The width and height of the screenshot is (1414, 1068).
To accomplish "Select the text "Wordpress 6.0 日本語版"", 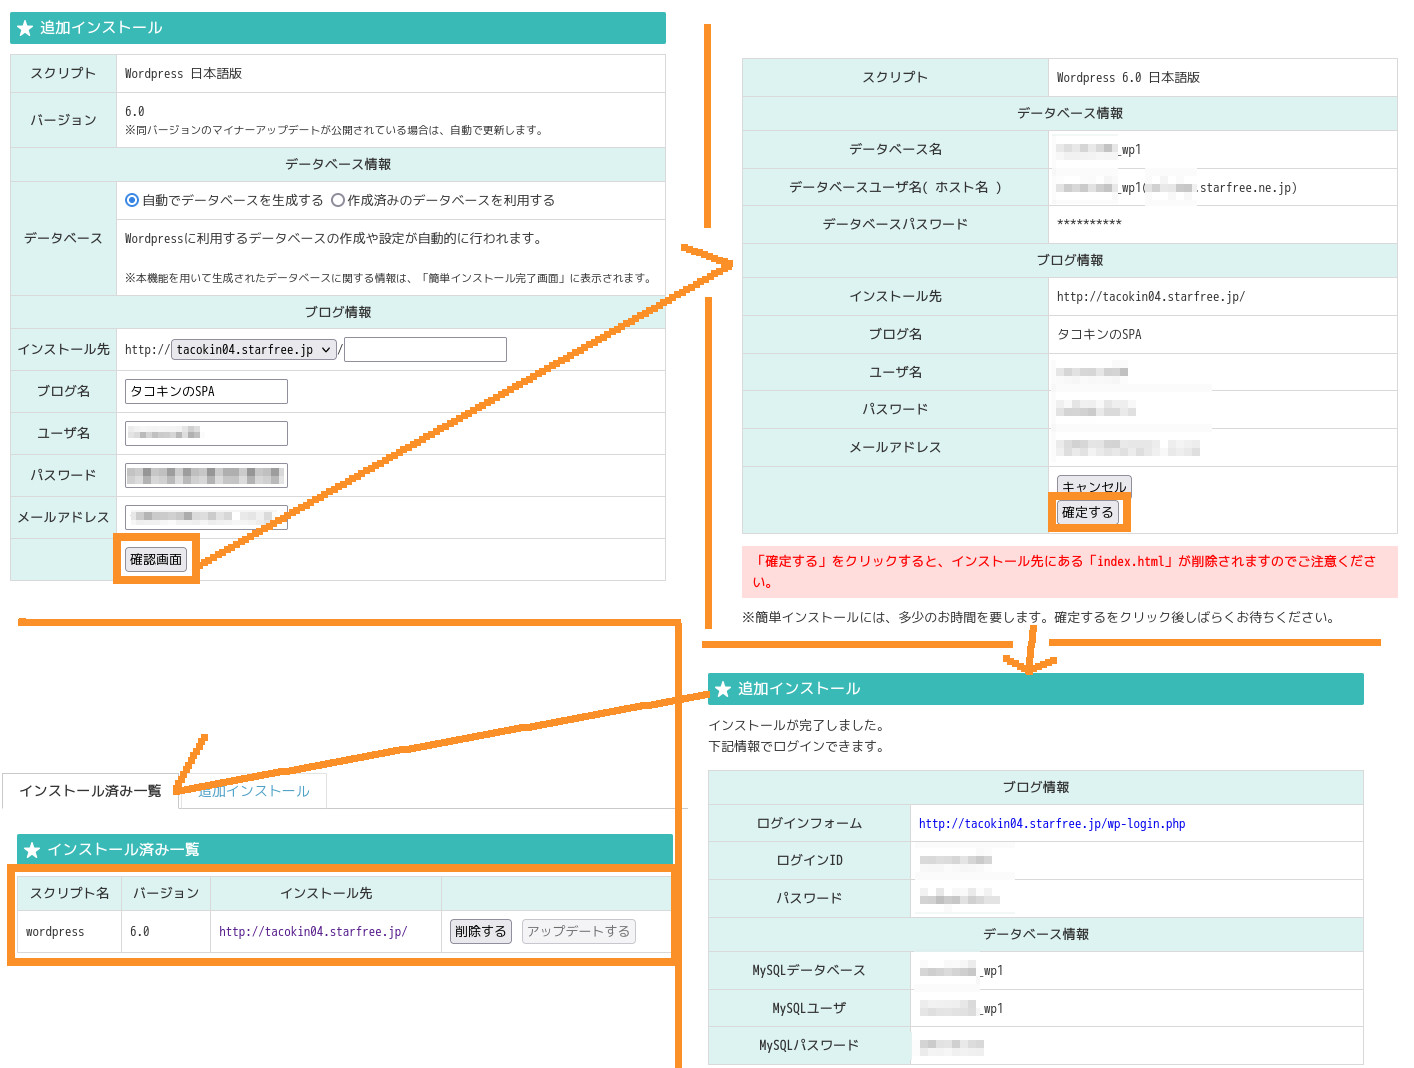I will [x=1128, y=78].
